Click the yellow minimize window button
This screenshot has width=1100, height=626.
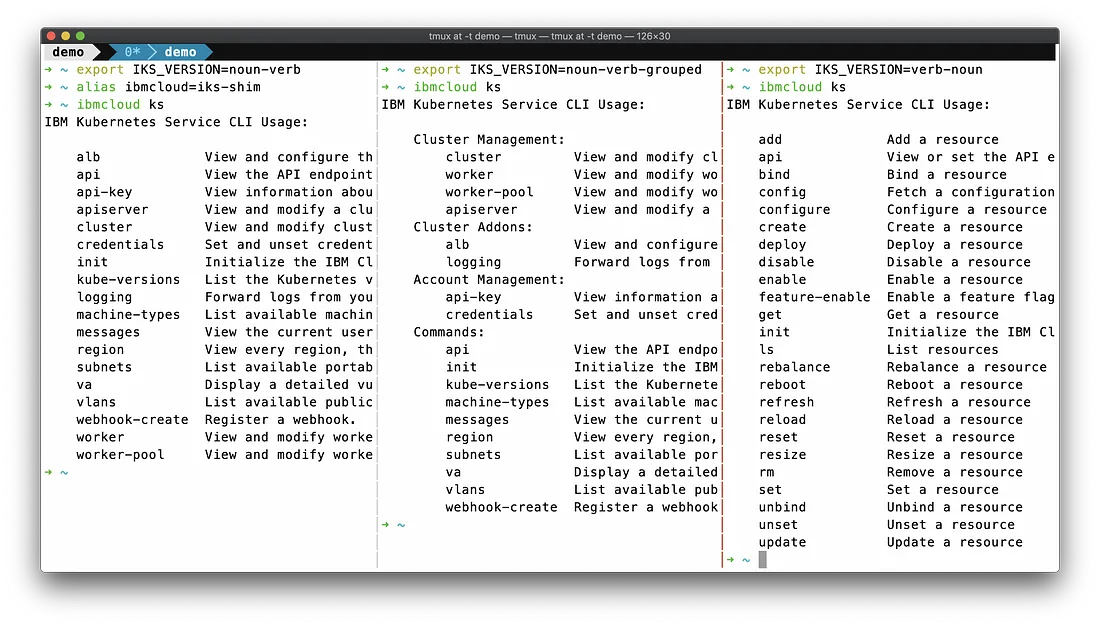(65, 36)
